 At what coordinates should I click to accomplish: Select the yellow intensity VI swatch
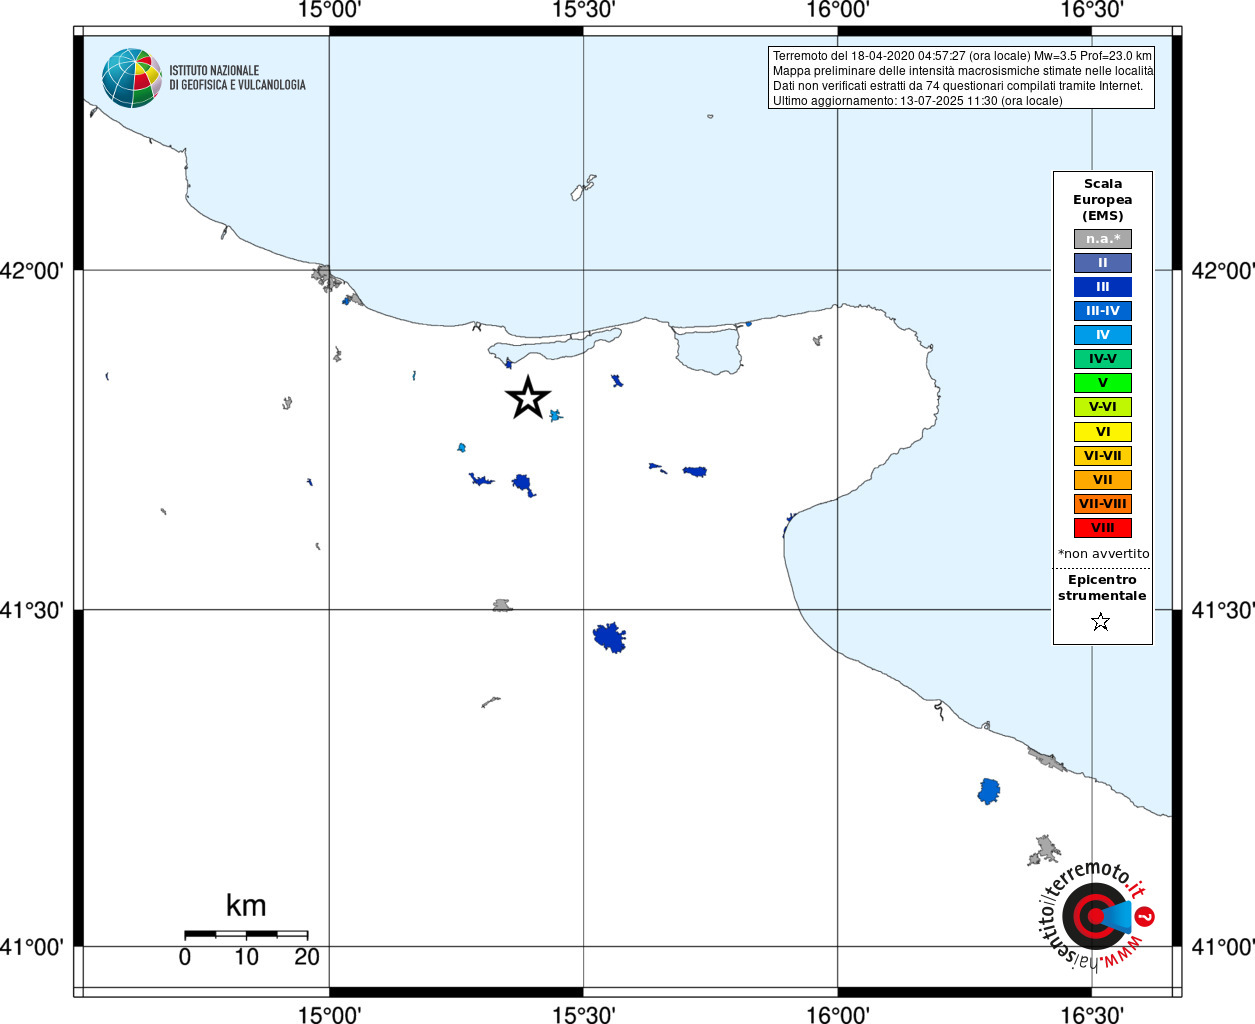point(1103,432)
